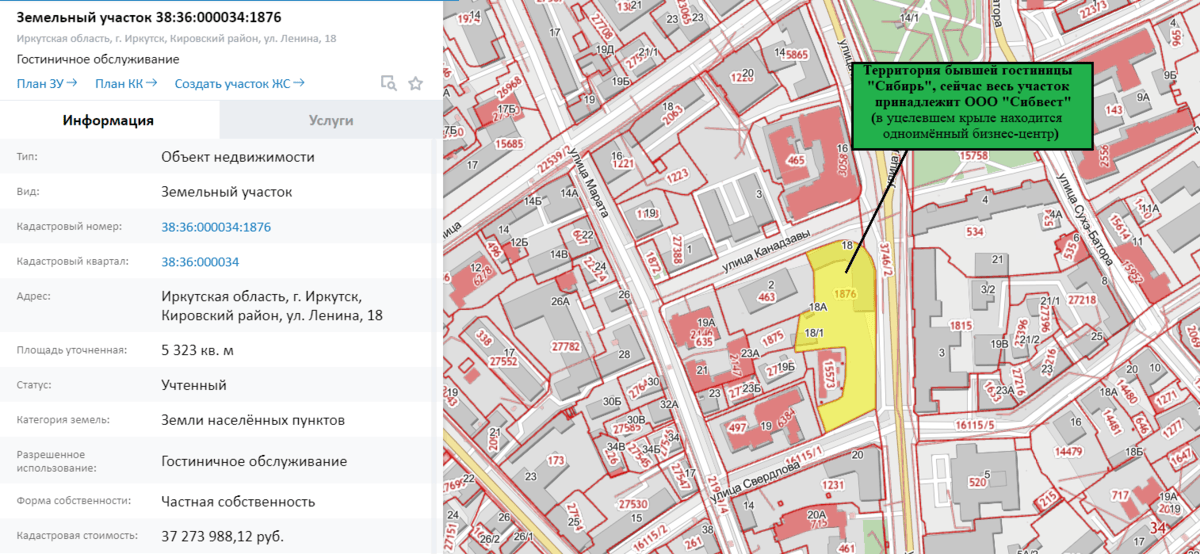Click the address value in the Адрес row

[271, 306]
